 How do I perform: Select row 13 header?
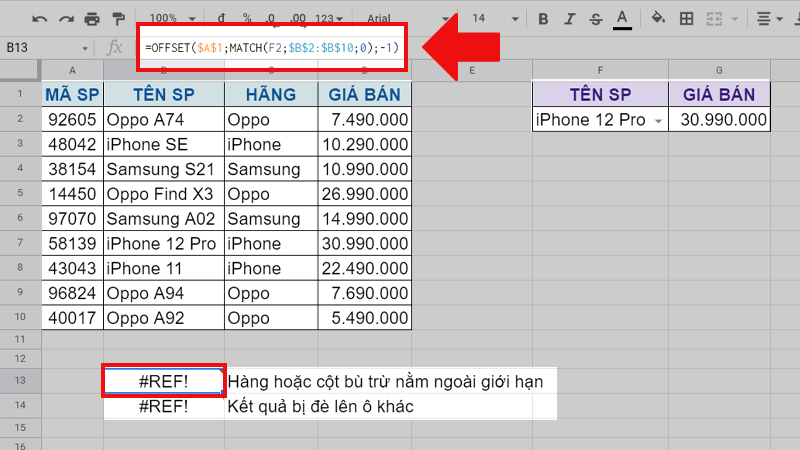pos(20,381)
